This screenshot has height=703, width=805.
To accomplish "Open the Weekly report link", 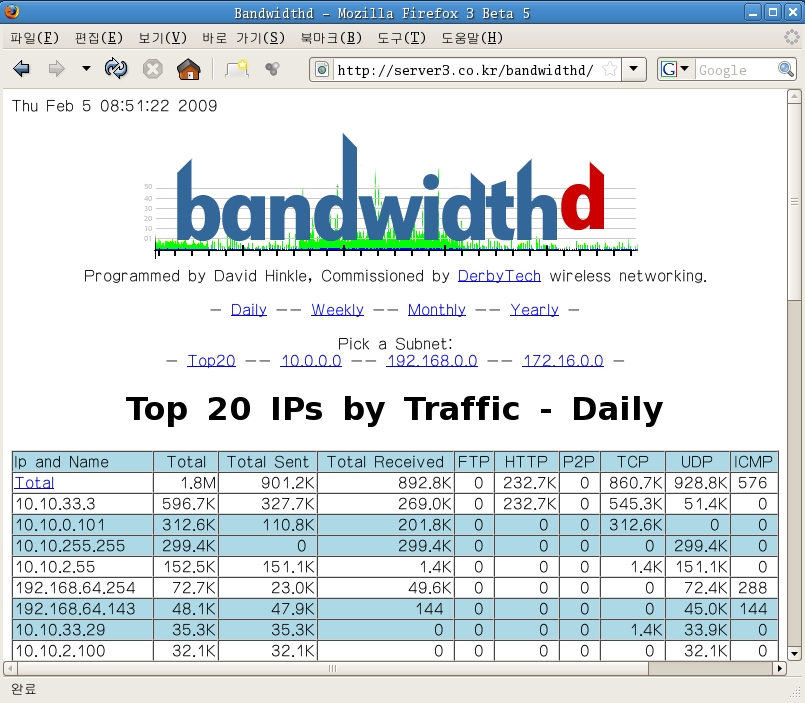I will [x=337, y=310].
